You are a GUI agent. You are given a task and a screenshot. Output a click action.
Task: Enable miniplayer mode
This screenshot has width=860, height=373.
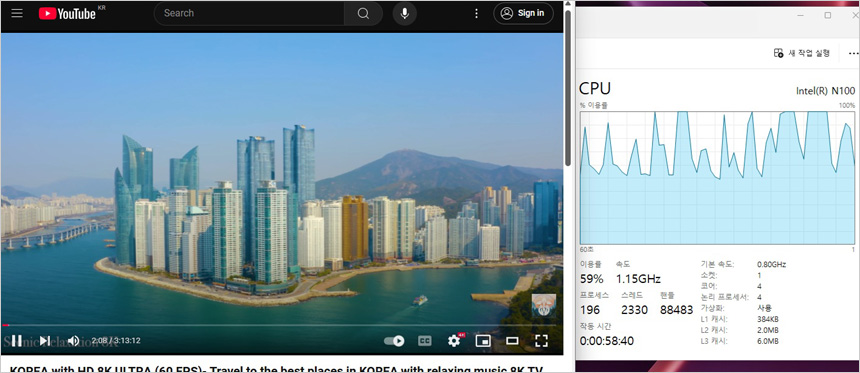[x=483, y=341]
